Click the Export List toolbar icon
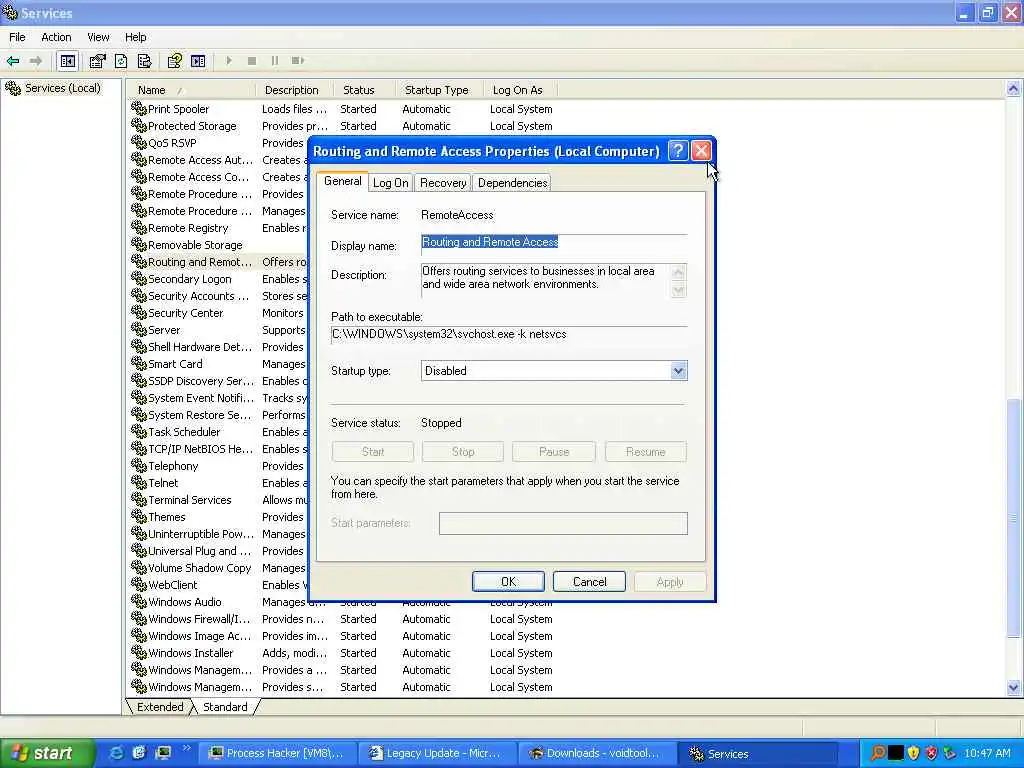Screen dimensions: 1024x768 pyautogui.click(x=144, y=61)
